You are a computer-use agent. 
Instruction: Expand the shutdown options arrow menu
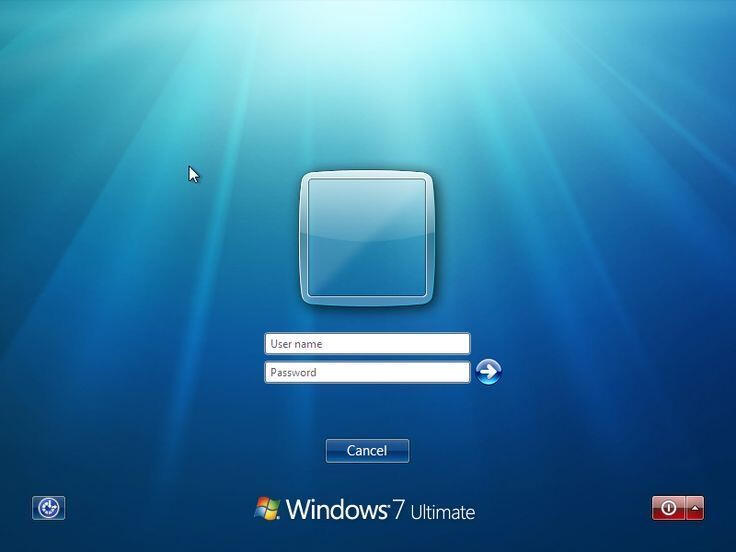[x=695, y=508]
